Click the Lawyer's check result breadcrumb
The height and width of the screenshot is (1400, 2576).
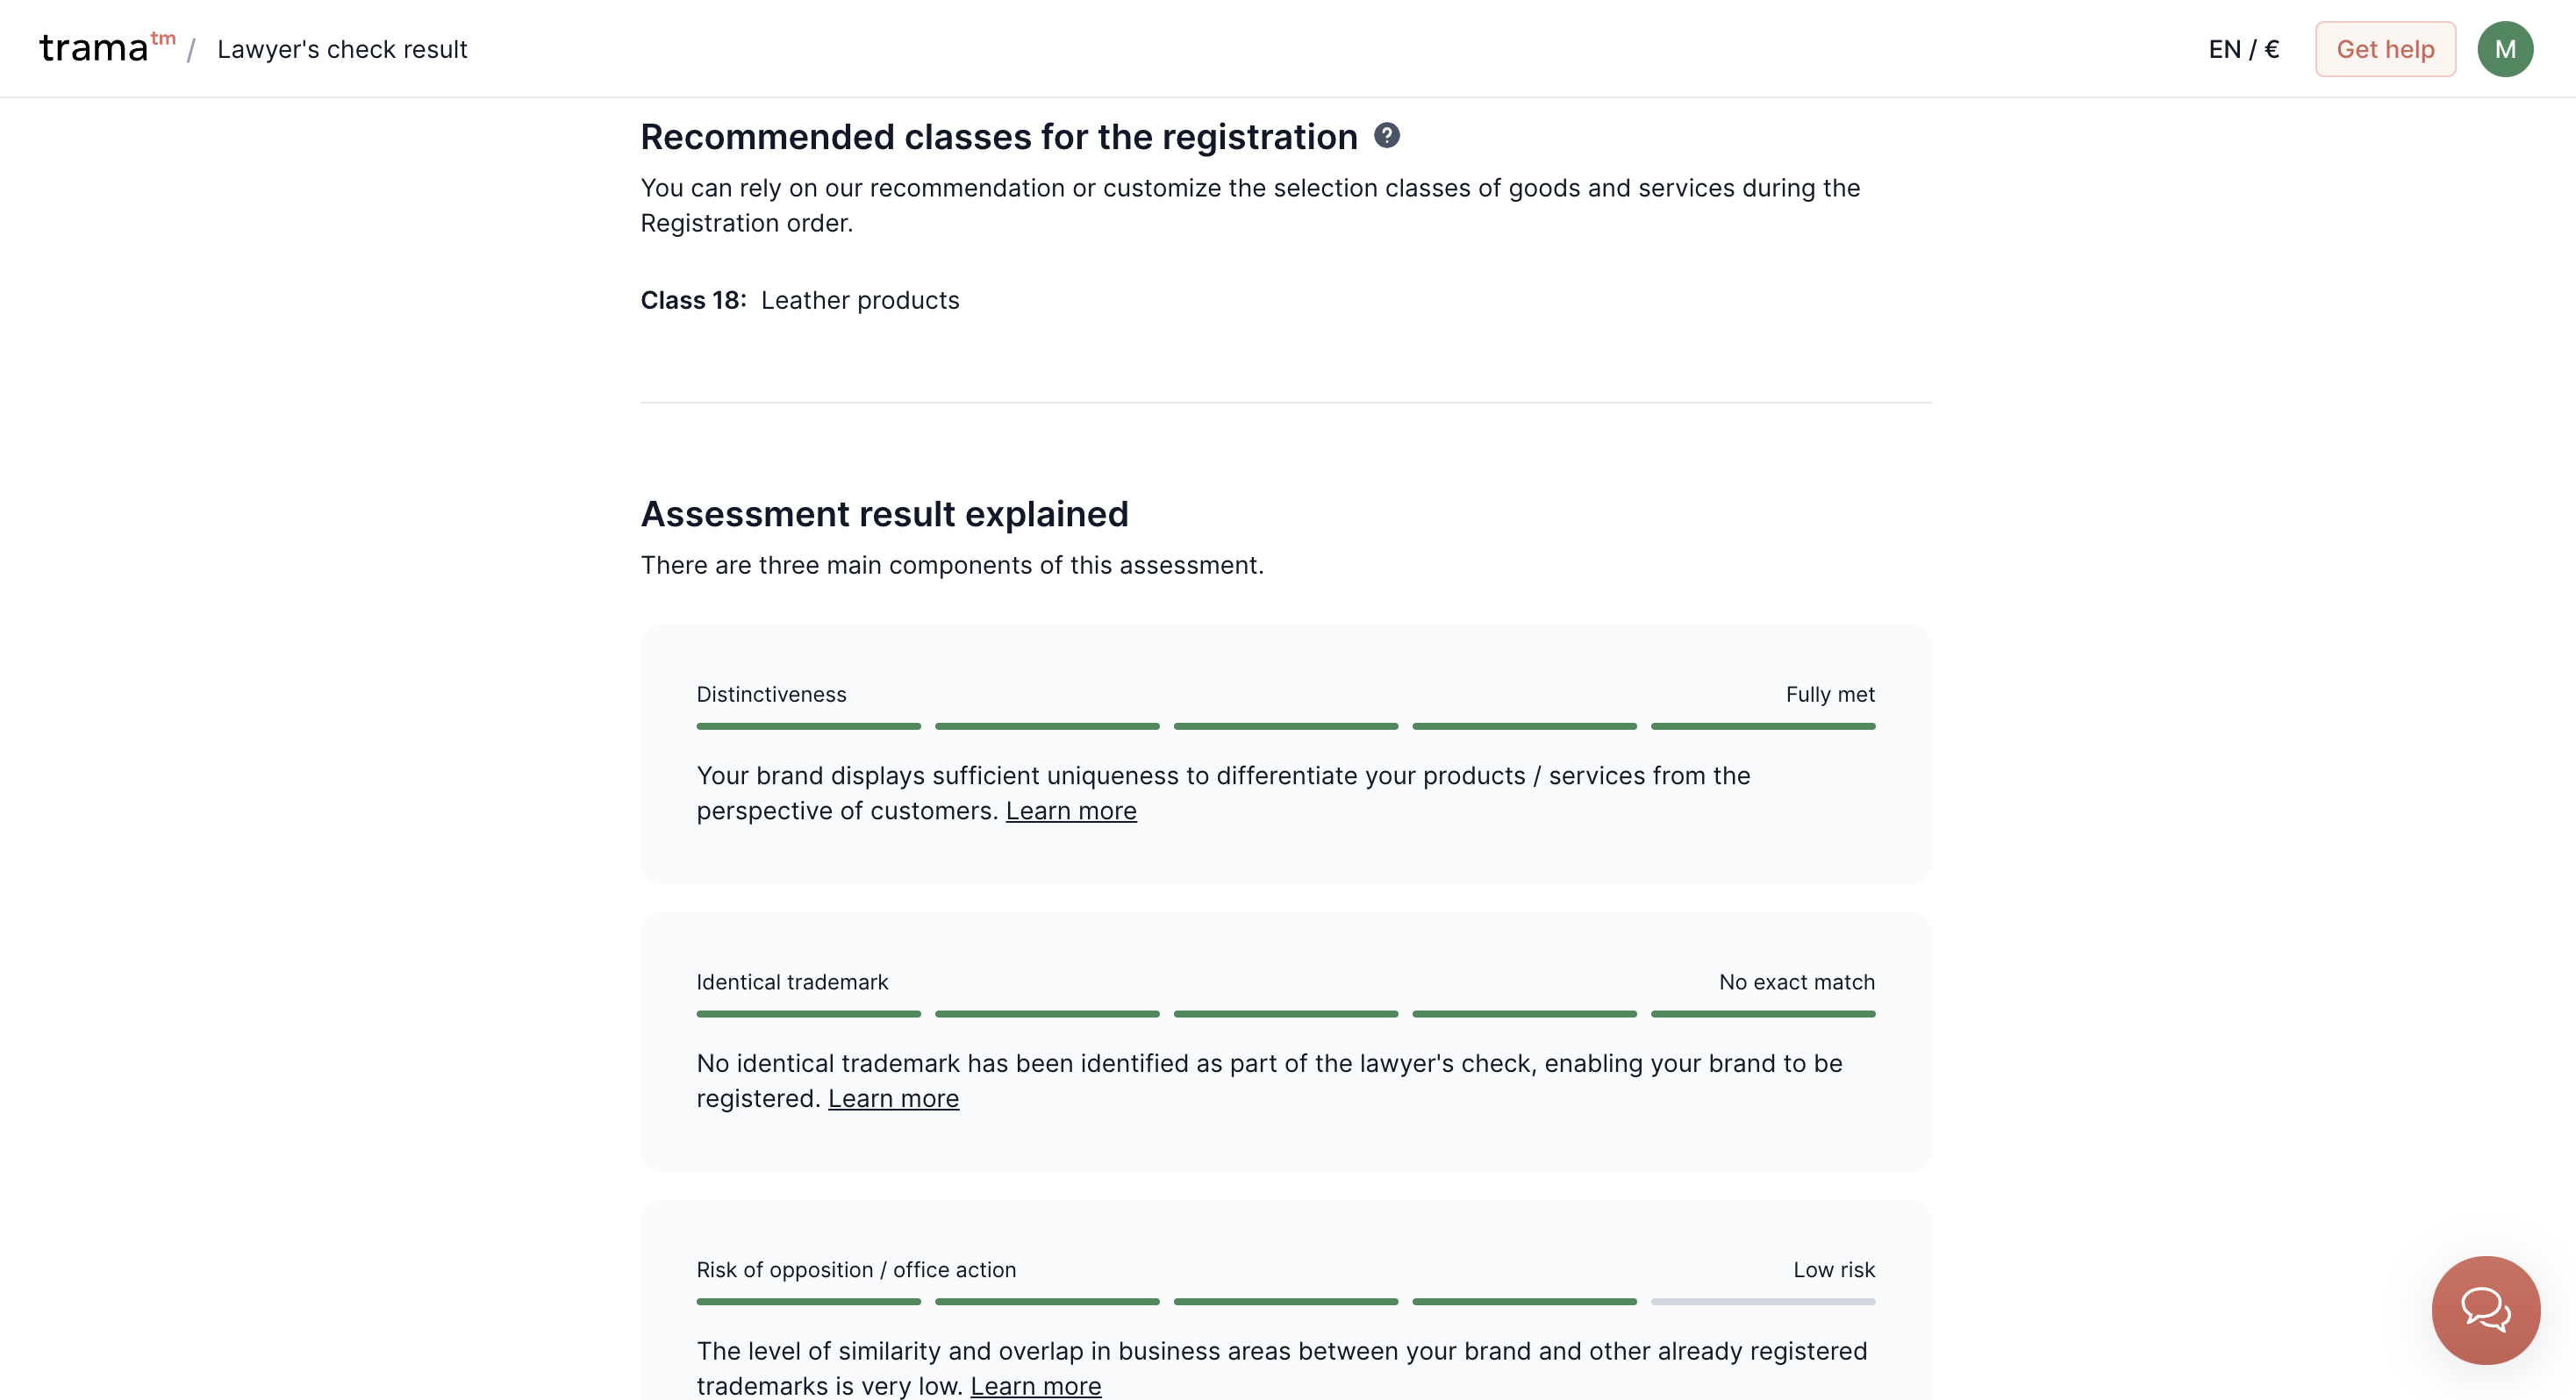coord(342,49)
